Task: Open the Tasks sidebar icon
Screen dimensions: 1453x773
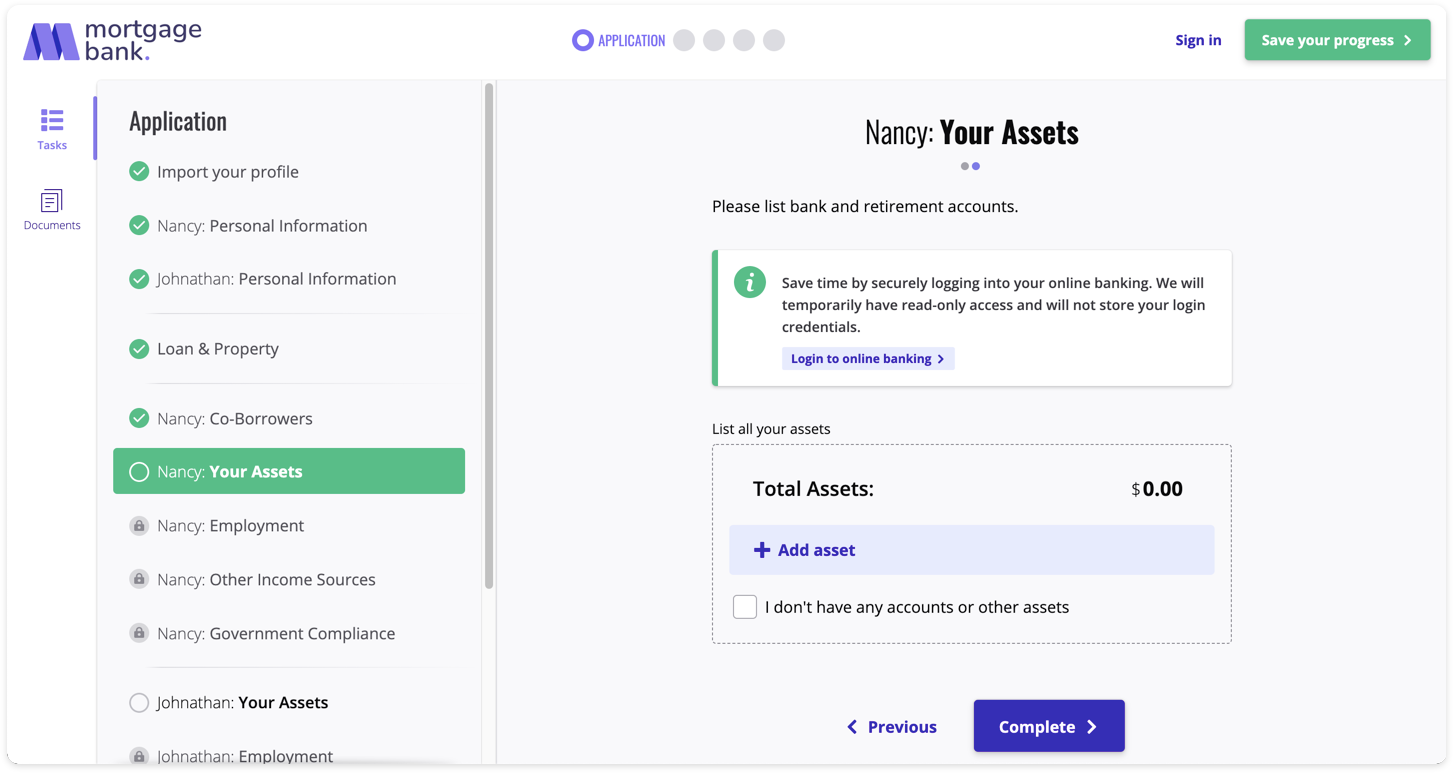Action: (52, 130)
